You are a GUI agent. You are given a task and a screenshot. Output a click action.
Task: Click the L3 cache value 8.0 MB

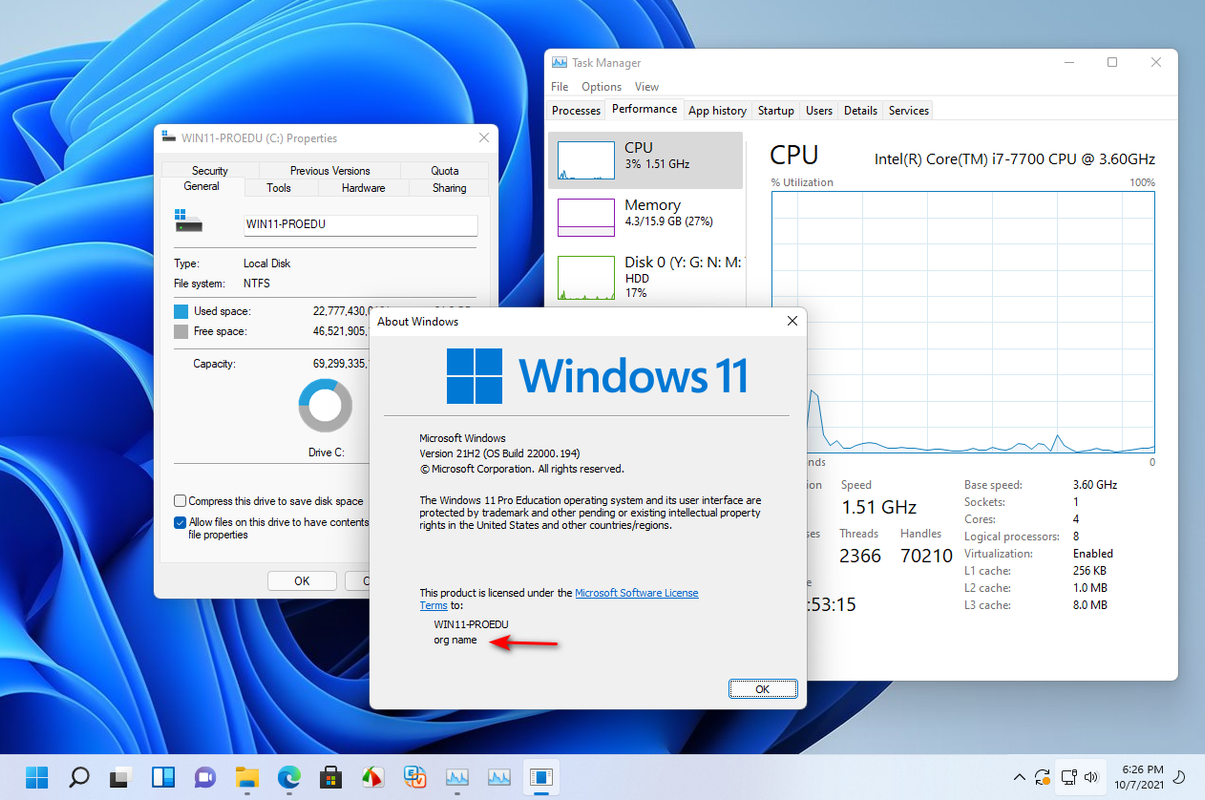point(1089,605)
